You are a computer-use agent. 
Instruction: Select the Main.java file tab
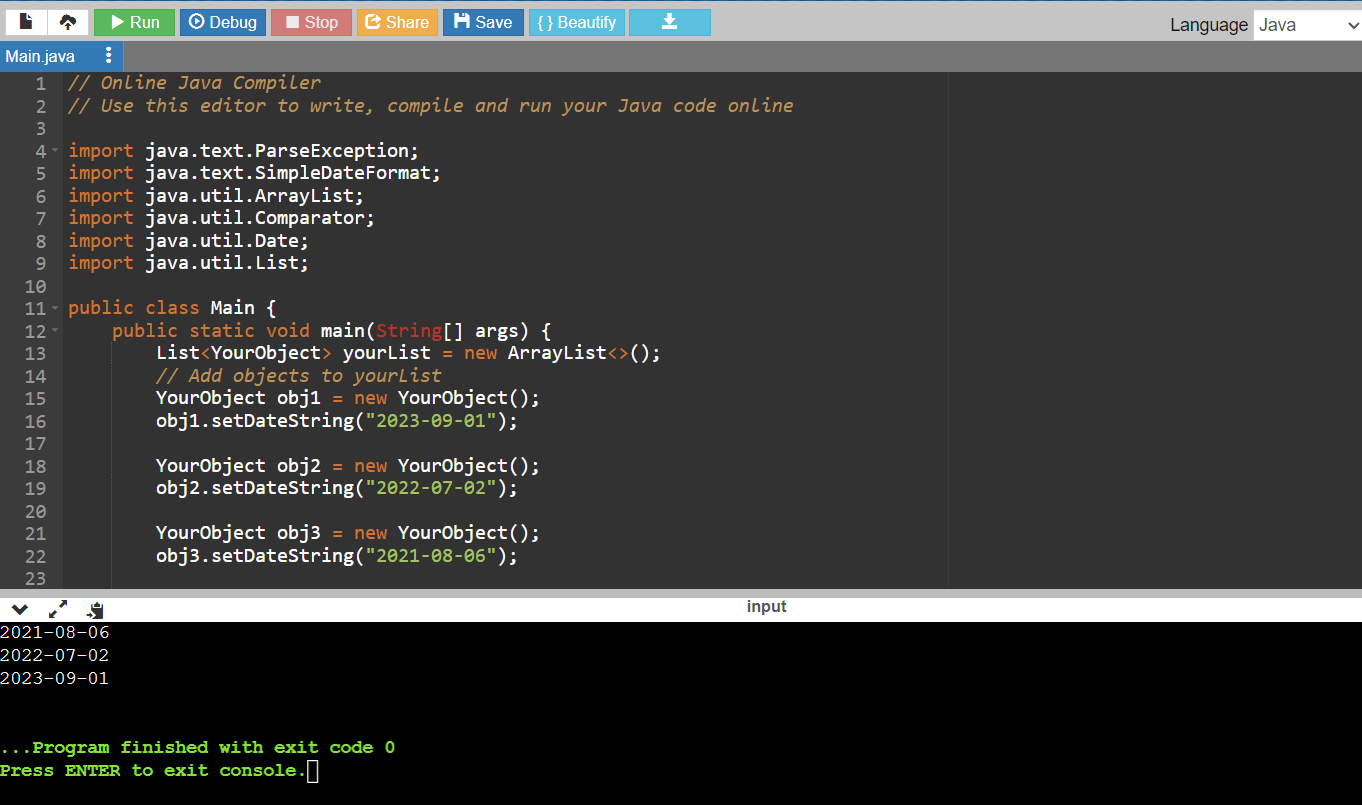click(x=41, y=56)
